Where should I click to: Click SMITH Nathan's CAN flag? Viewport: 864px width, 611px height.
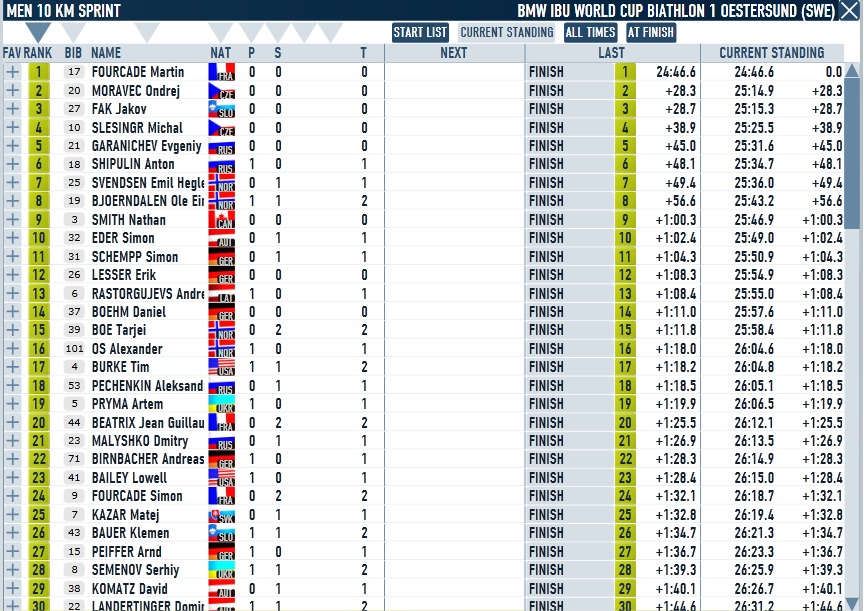click(222, 219)
